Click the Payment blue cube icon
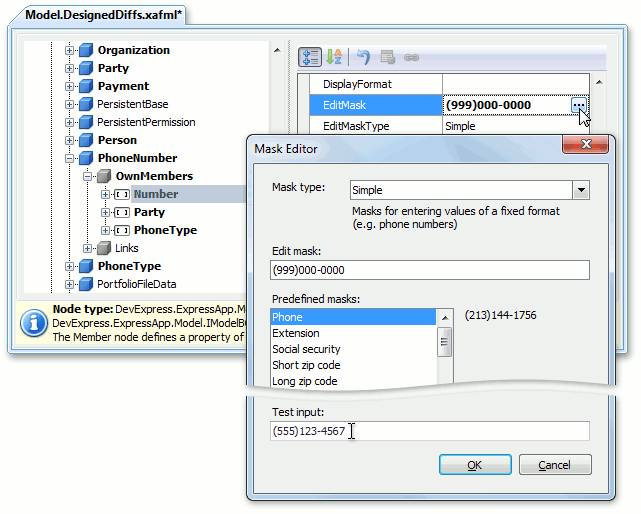The image size is (641, 514). (86, 86)
